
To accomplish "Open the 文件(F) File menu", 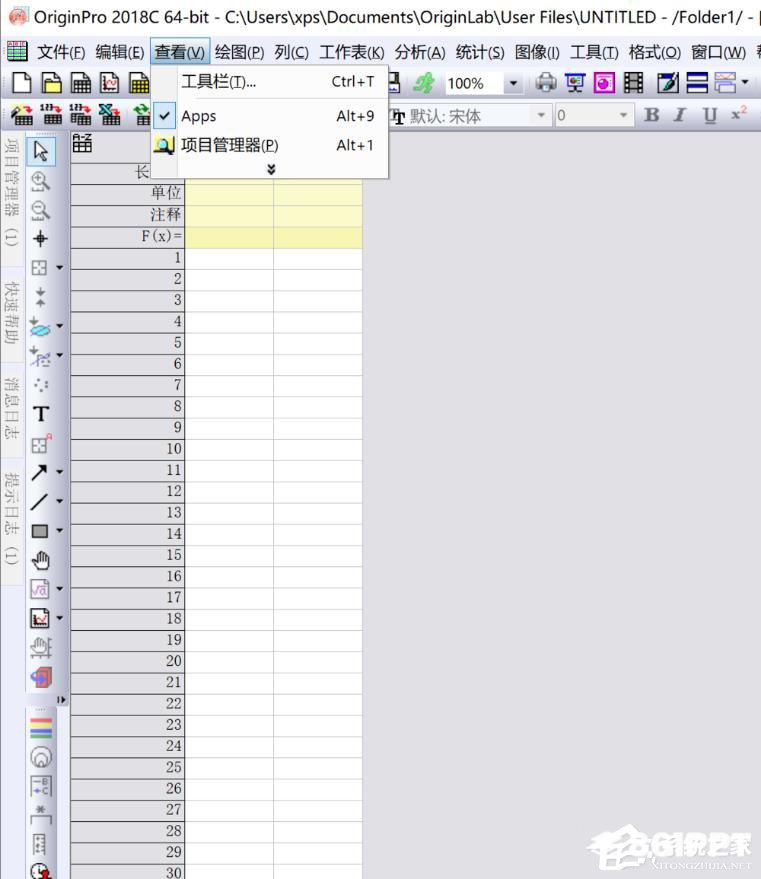I will [x=61, y=52].
